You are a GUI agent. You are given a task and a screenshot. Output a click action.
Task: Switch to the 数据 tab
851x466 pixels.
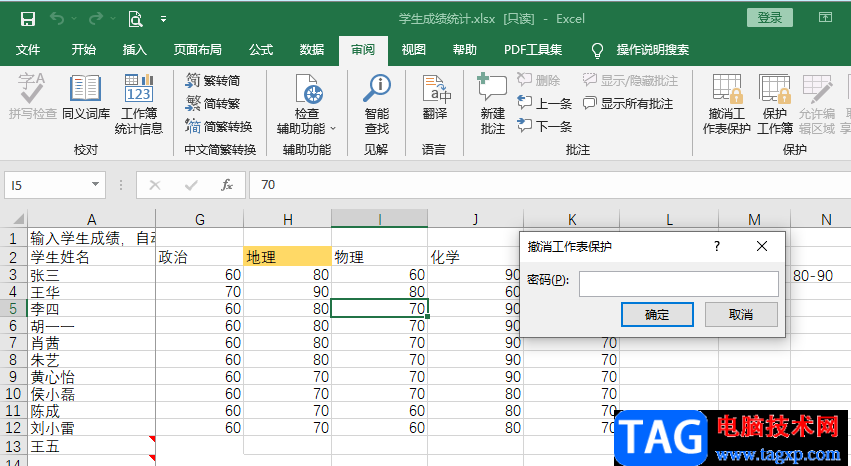pyautogui.click(x=312, y=50)
